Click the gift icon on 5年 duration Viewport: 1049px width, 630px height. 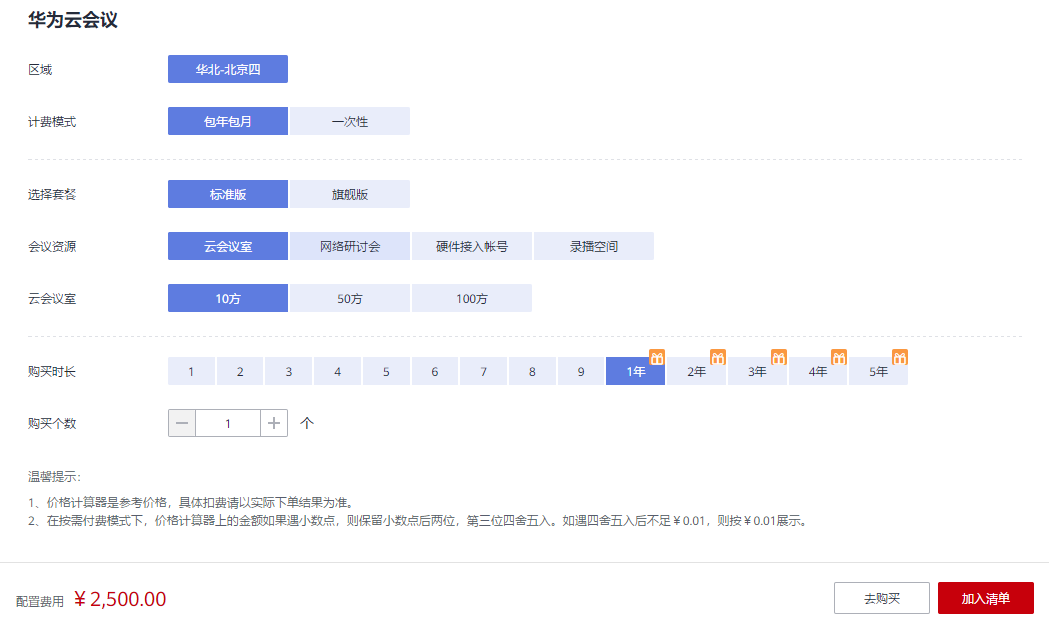tap(900, 358)
